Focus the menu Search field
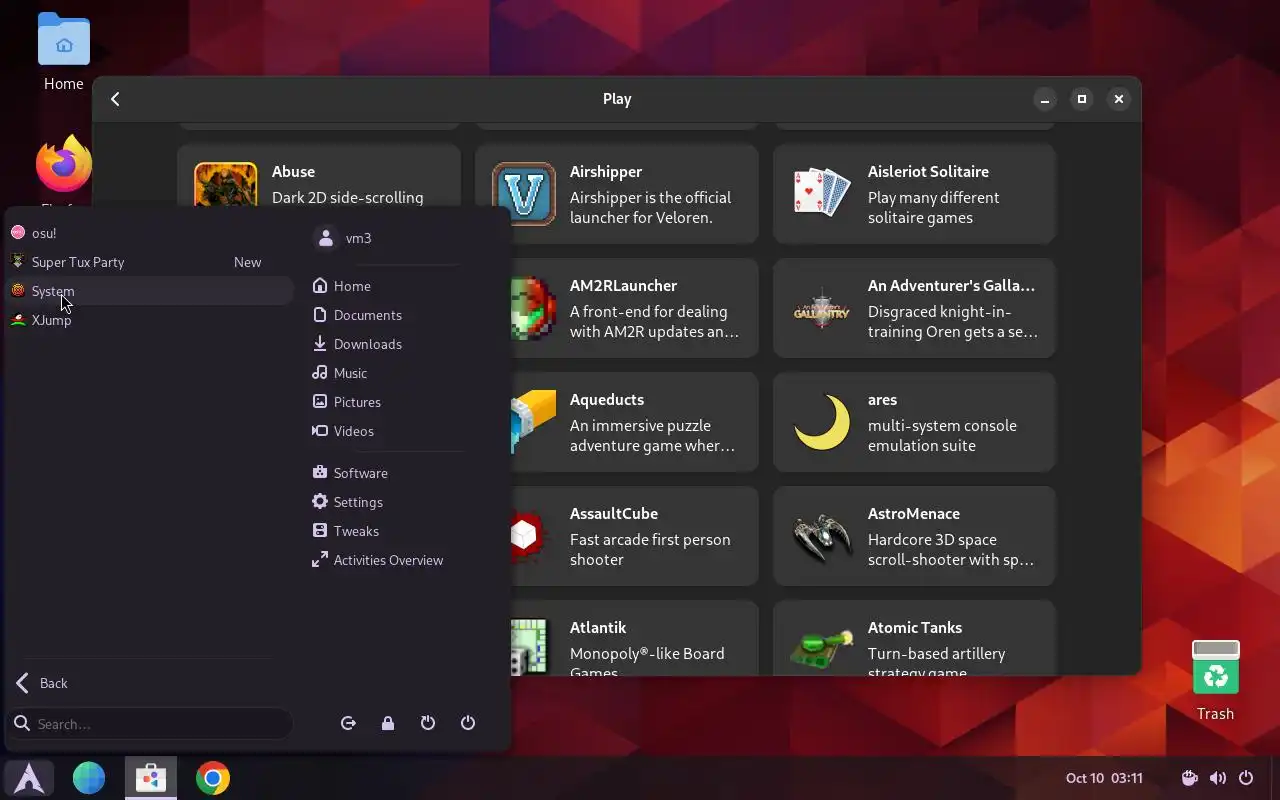Image resolution: width=1280 pixels, height=800 pixels. pos(150,724)
